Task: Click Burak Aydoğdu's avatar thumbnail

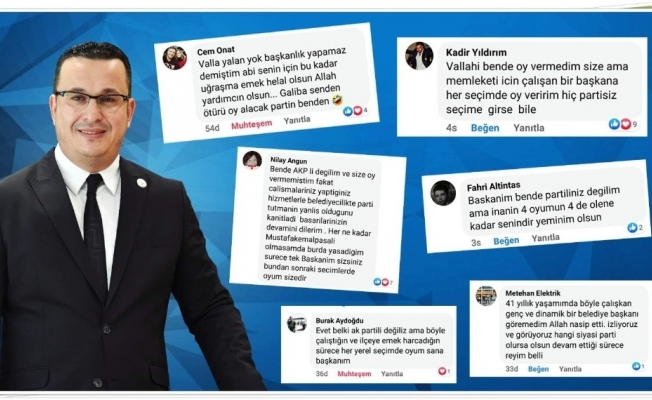Action: point(297,324)
